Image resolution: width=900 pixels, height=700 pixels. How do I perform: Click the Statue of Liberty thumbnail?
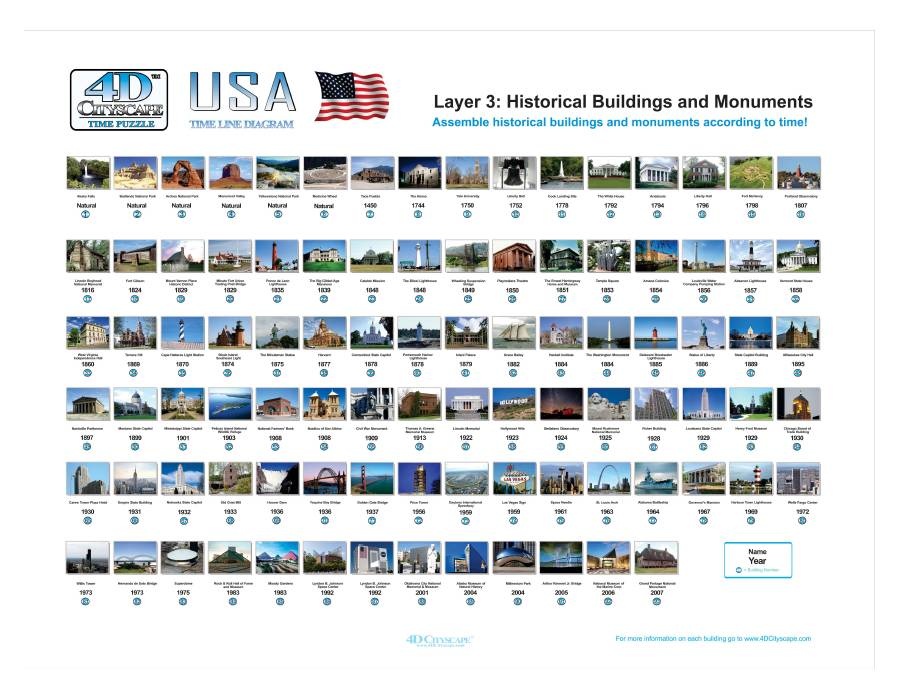point(704,333)
